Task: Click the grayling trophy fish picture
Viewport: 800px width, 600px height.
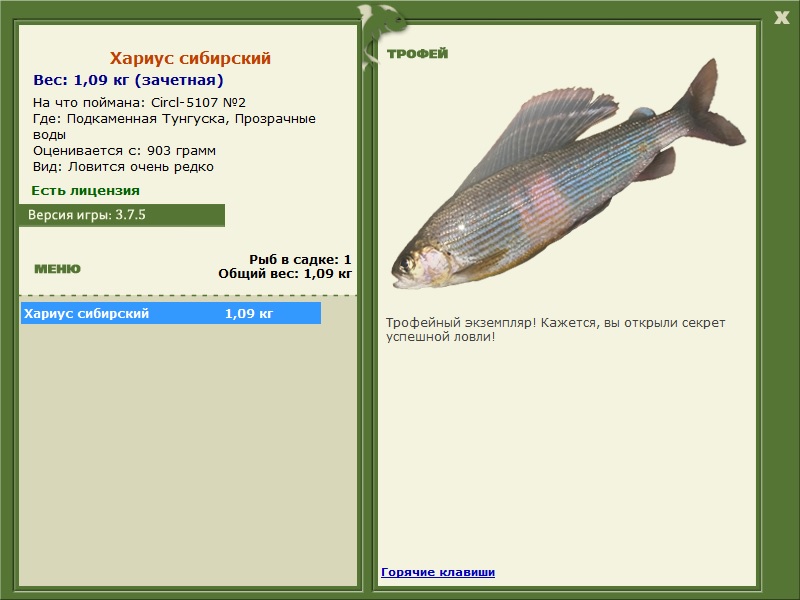Action: tap(568, 173)
